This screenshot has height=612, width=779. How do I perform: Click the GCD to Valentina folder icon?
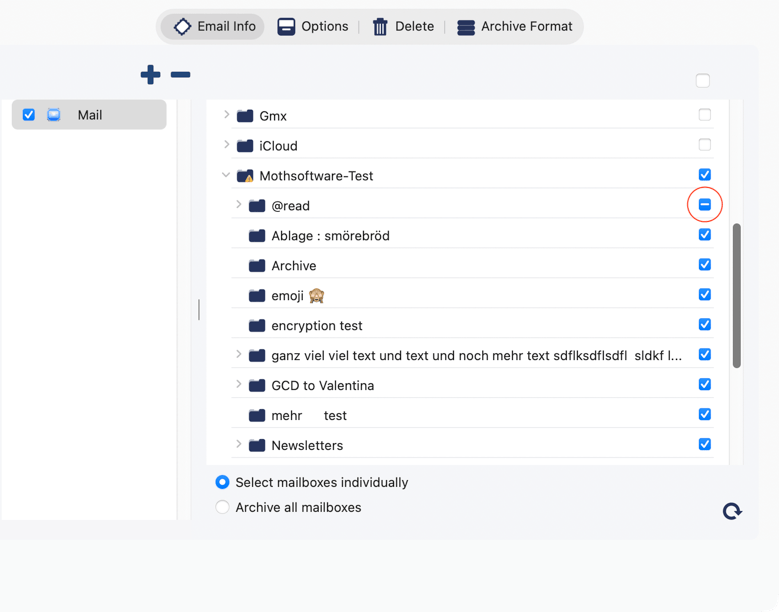[257, 385]
